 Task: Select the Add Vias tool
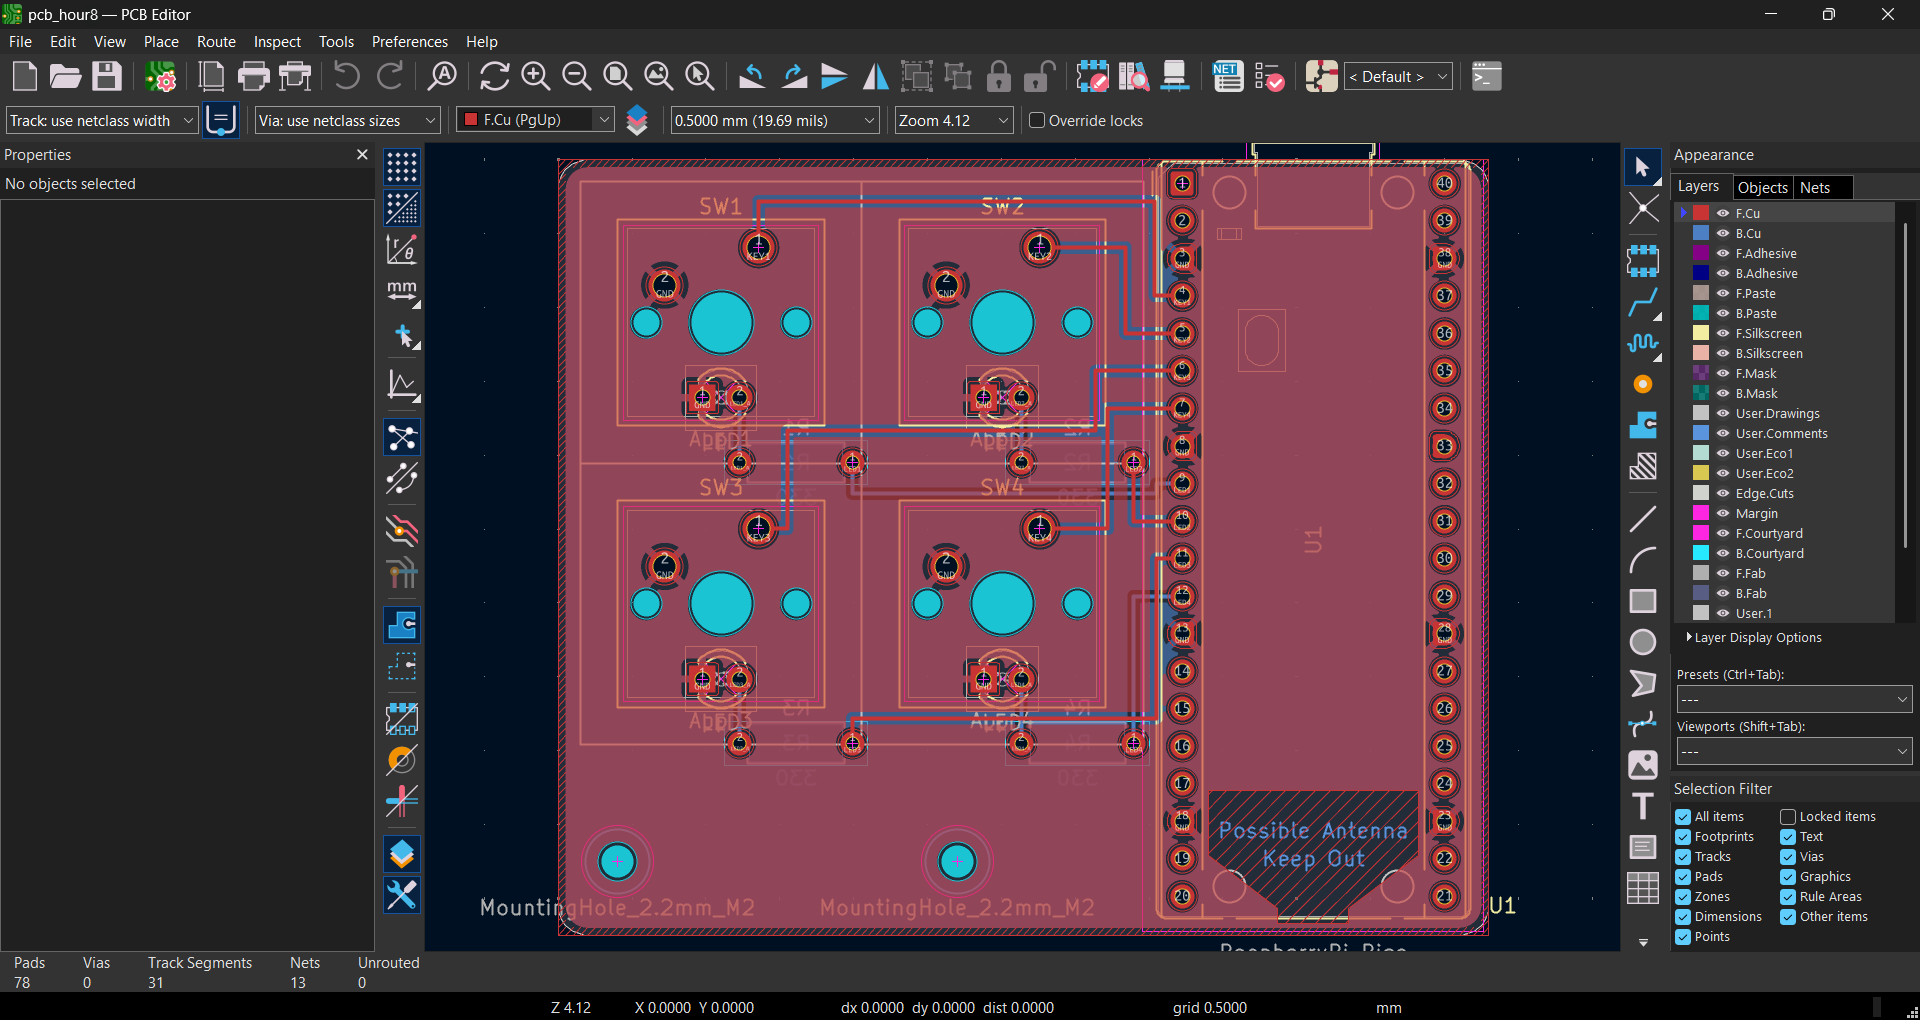(x=1643, y=384)
